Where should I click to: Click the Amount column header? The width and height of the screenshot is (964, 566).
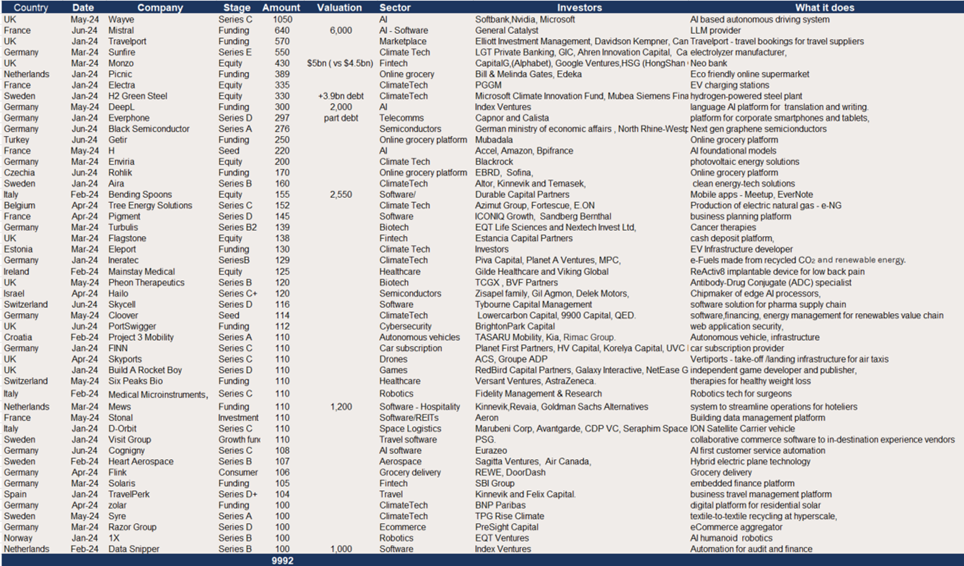pyautogui.click(x=281, y=7)
